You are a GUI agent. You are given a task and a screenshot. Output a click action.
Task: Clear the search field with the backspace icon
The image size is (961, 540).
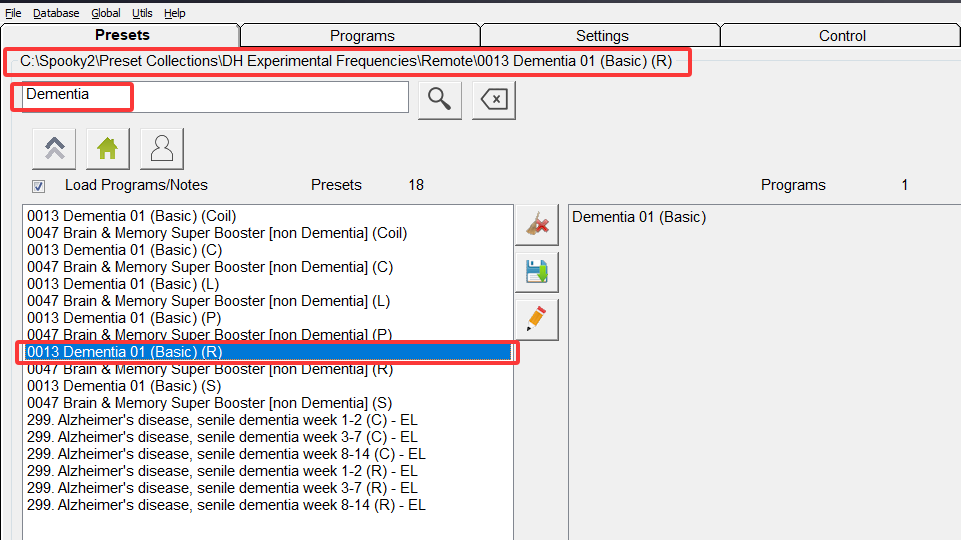[494, 99]
